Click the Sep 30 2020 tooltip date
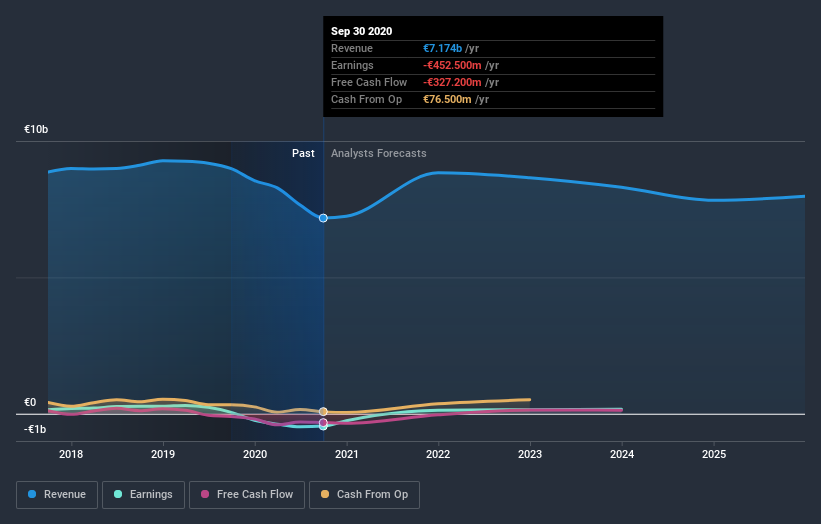The image size is (821, 524). [x=361, y=31]
